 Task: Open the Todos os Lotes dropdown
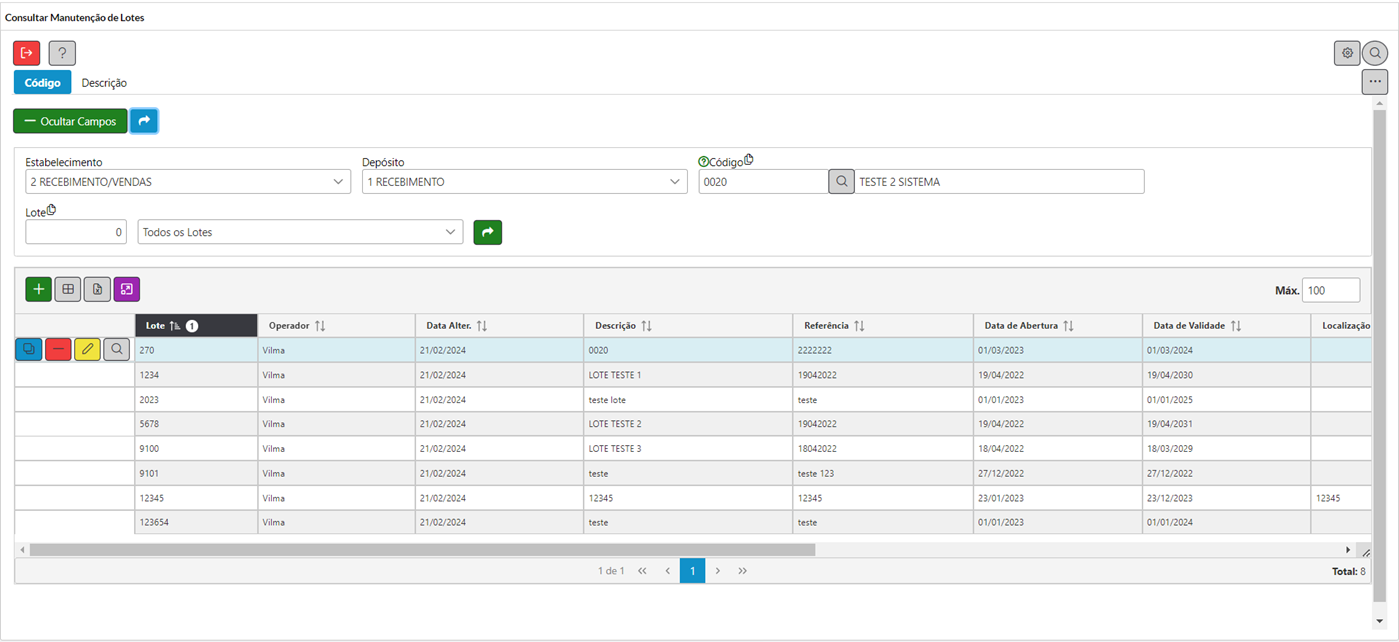(x=300, y=232)
